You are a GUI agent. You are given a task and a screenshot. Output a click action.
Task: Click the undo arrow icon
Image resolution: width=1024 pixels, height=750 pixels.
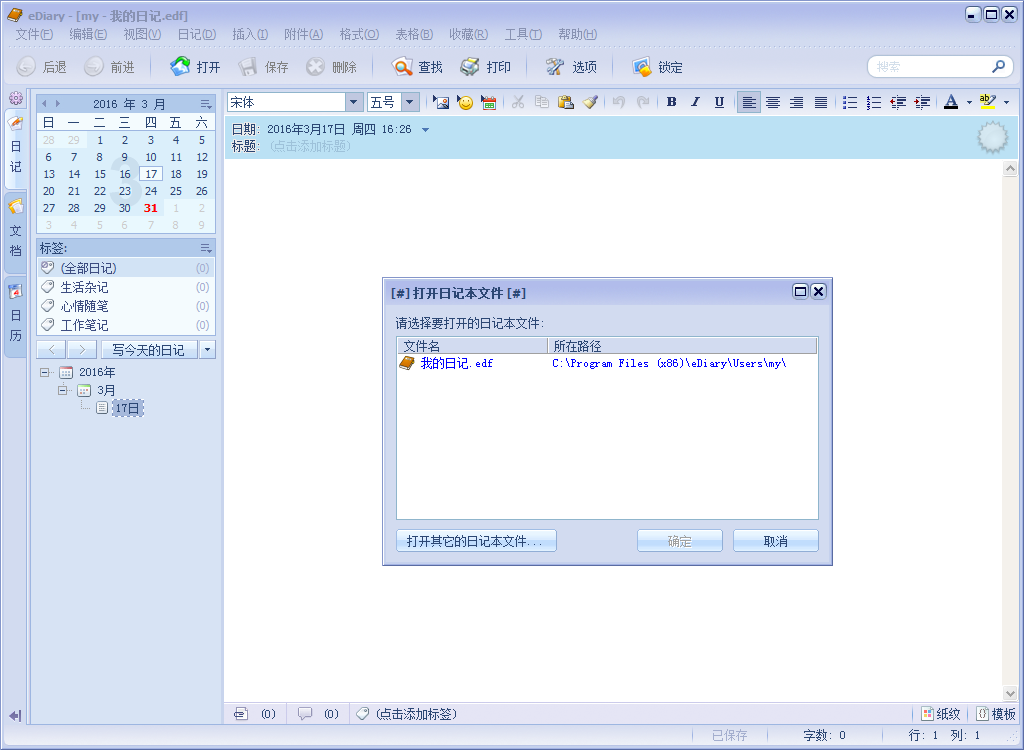[618, 102]
